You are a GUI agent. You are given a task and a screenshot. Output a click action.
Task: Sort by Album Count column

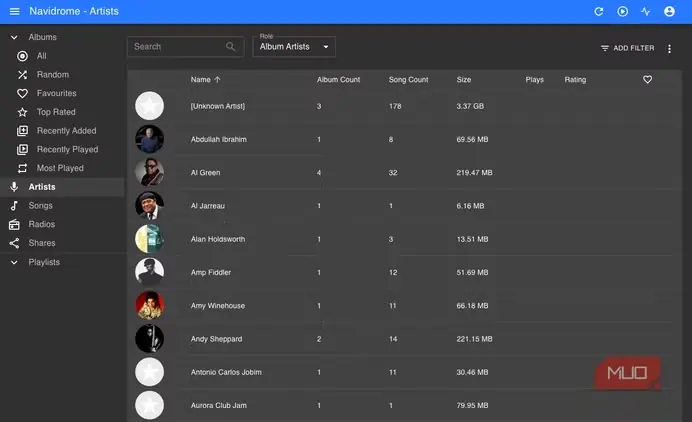point(338,79)
